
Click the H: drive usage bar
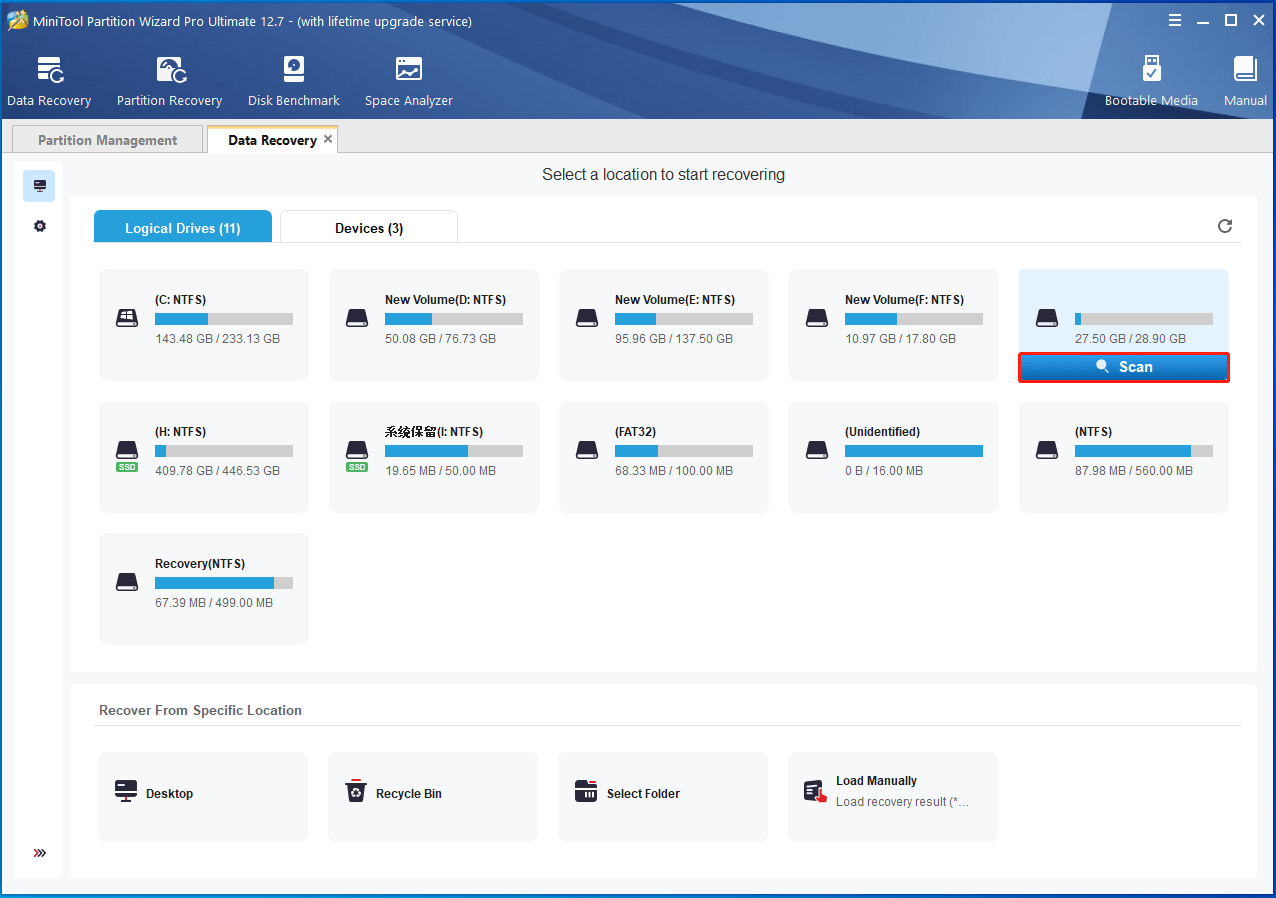[x=224, y=451]
